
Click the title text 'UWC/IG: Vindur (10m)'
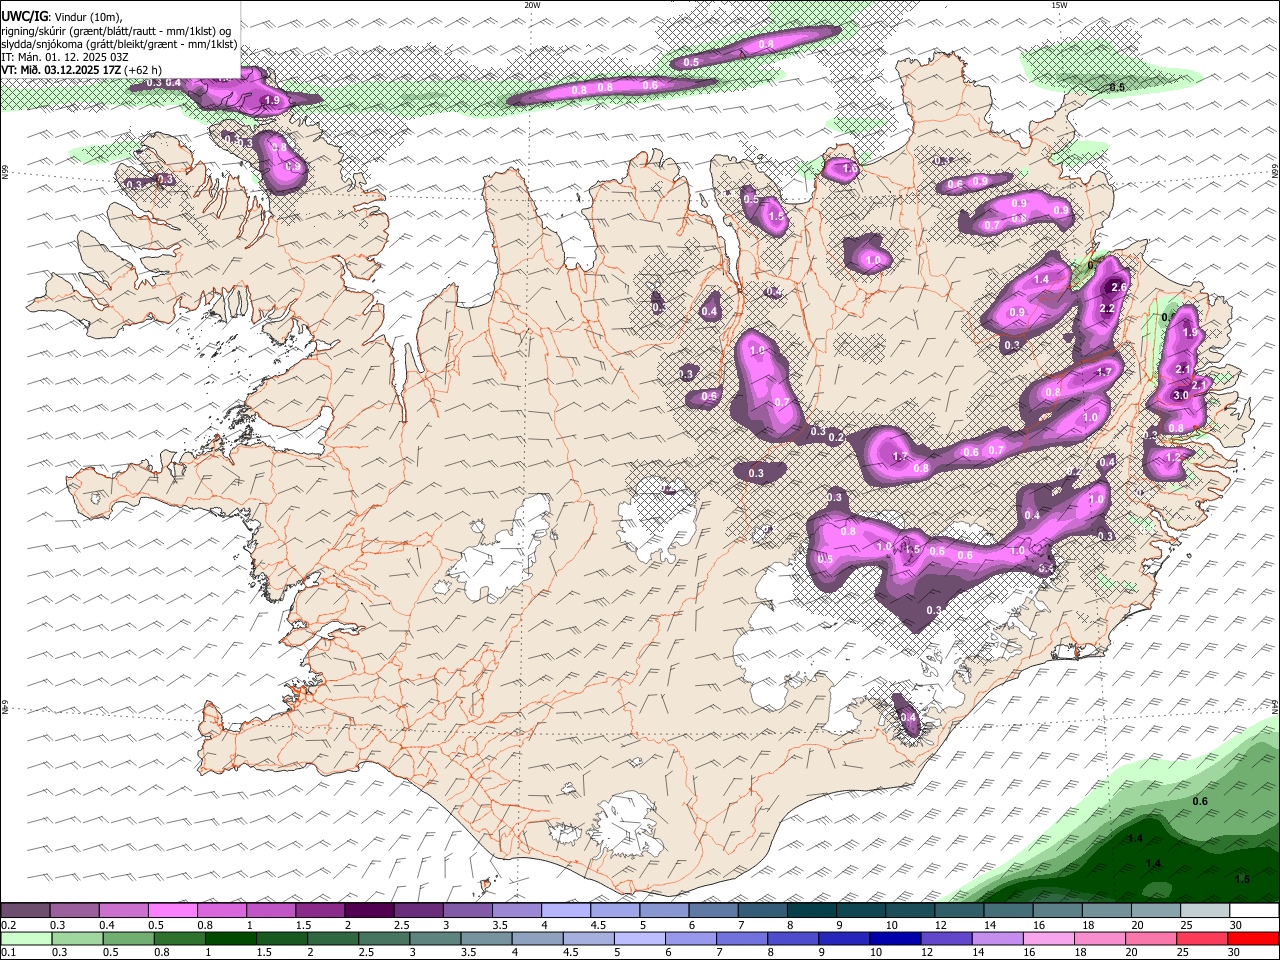click(x=61, y=16)
